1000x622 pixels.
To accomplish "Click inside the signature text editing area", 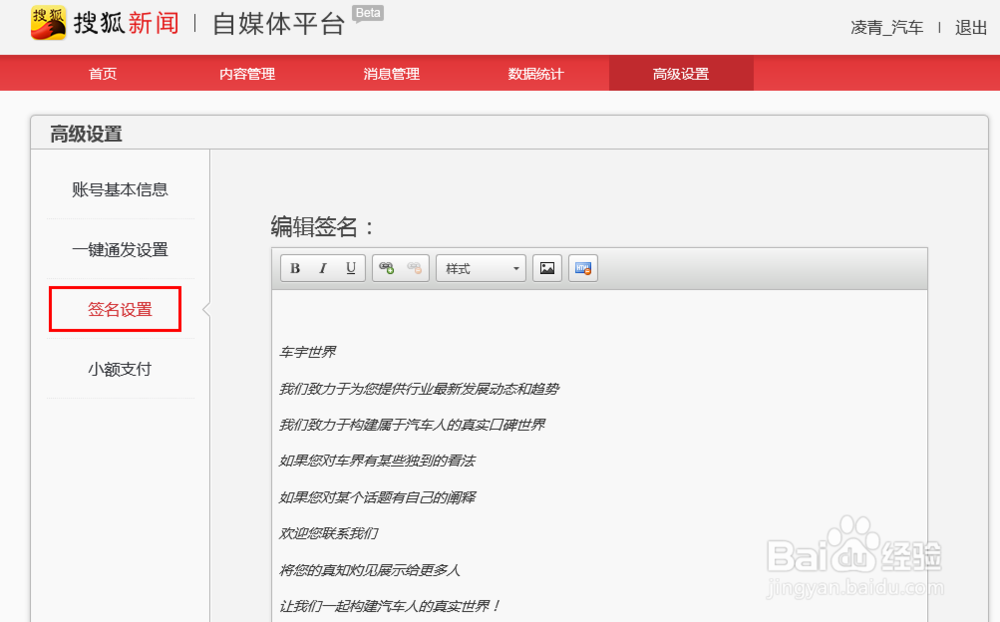I will click(600, 450).
